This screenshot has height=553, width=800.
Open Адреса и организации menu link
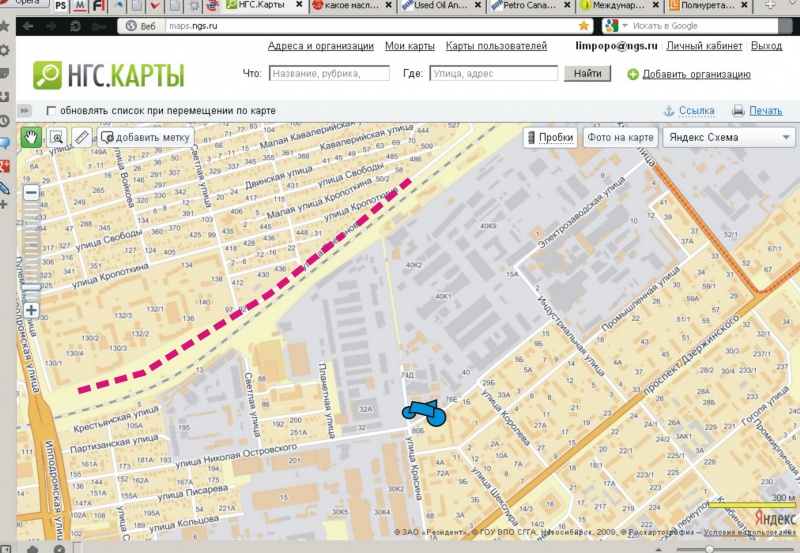pyautogui.click(x=320, y=46)
